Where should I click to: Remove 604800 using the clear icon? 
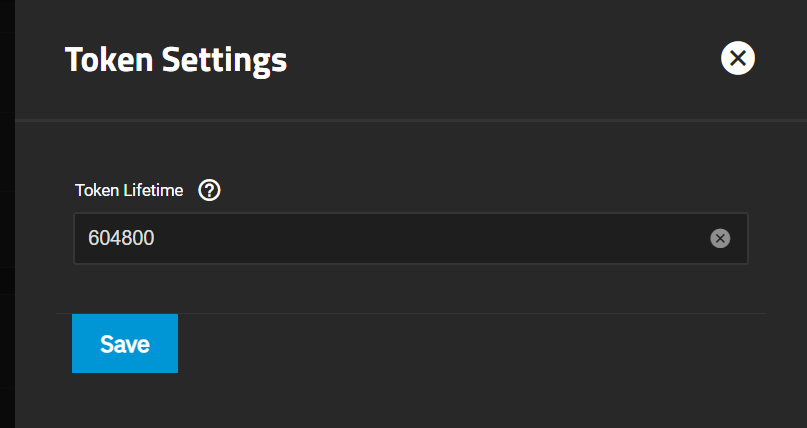pyautogui.click(x=720, y=238)
